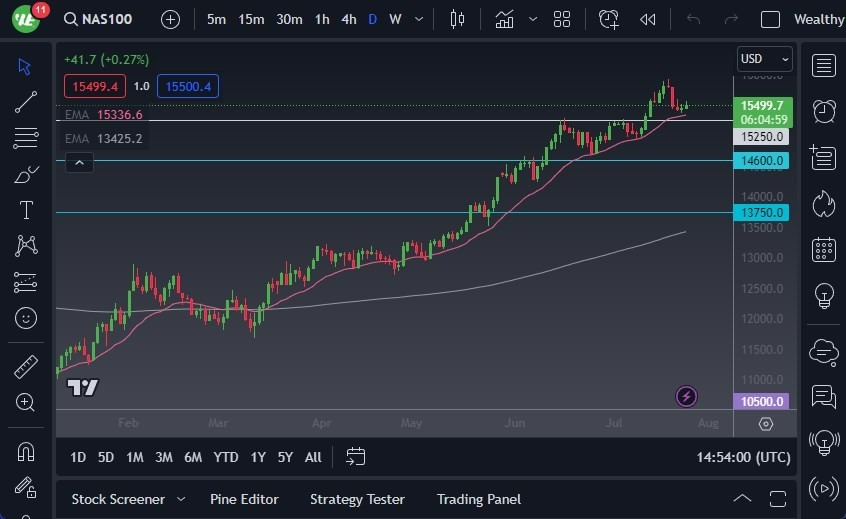
Task: Select the layout setup square icon
Action: 770,20
